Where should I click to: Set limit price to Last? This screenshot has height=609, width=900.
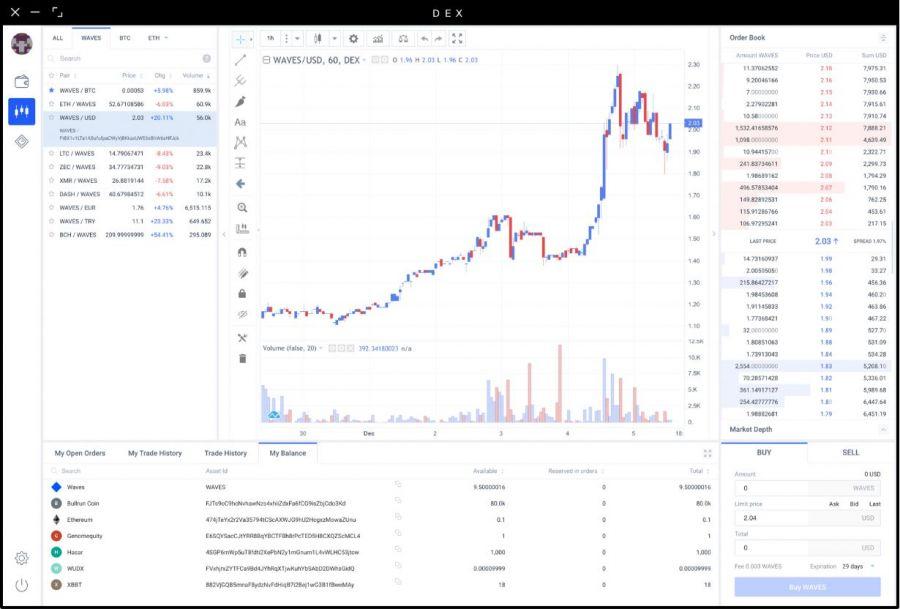[x=874, y=504]
